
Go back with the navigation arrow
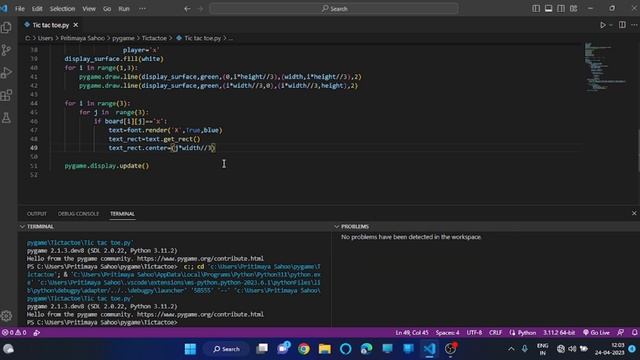point(187,9)
